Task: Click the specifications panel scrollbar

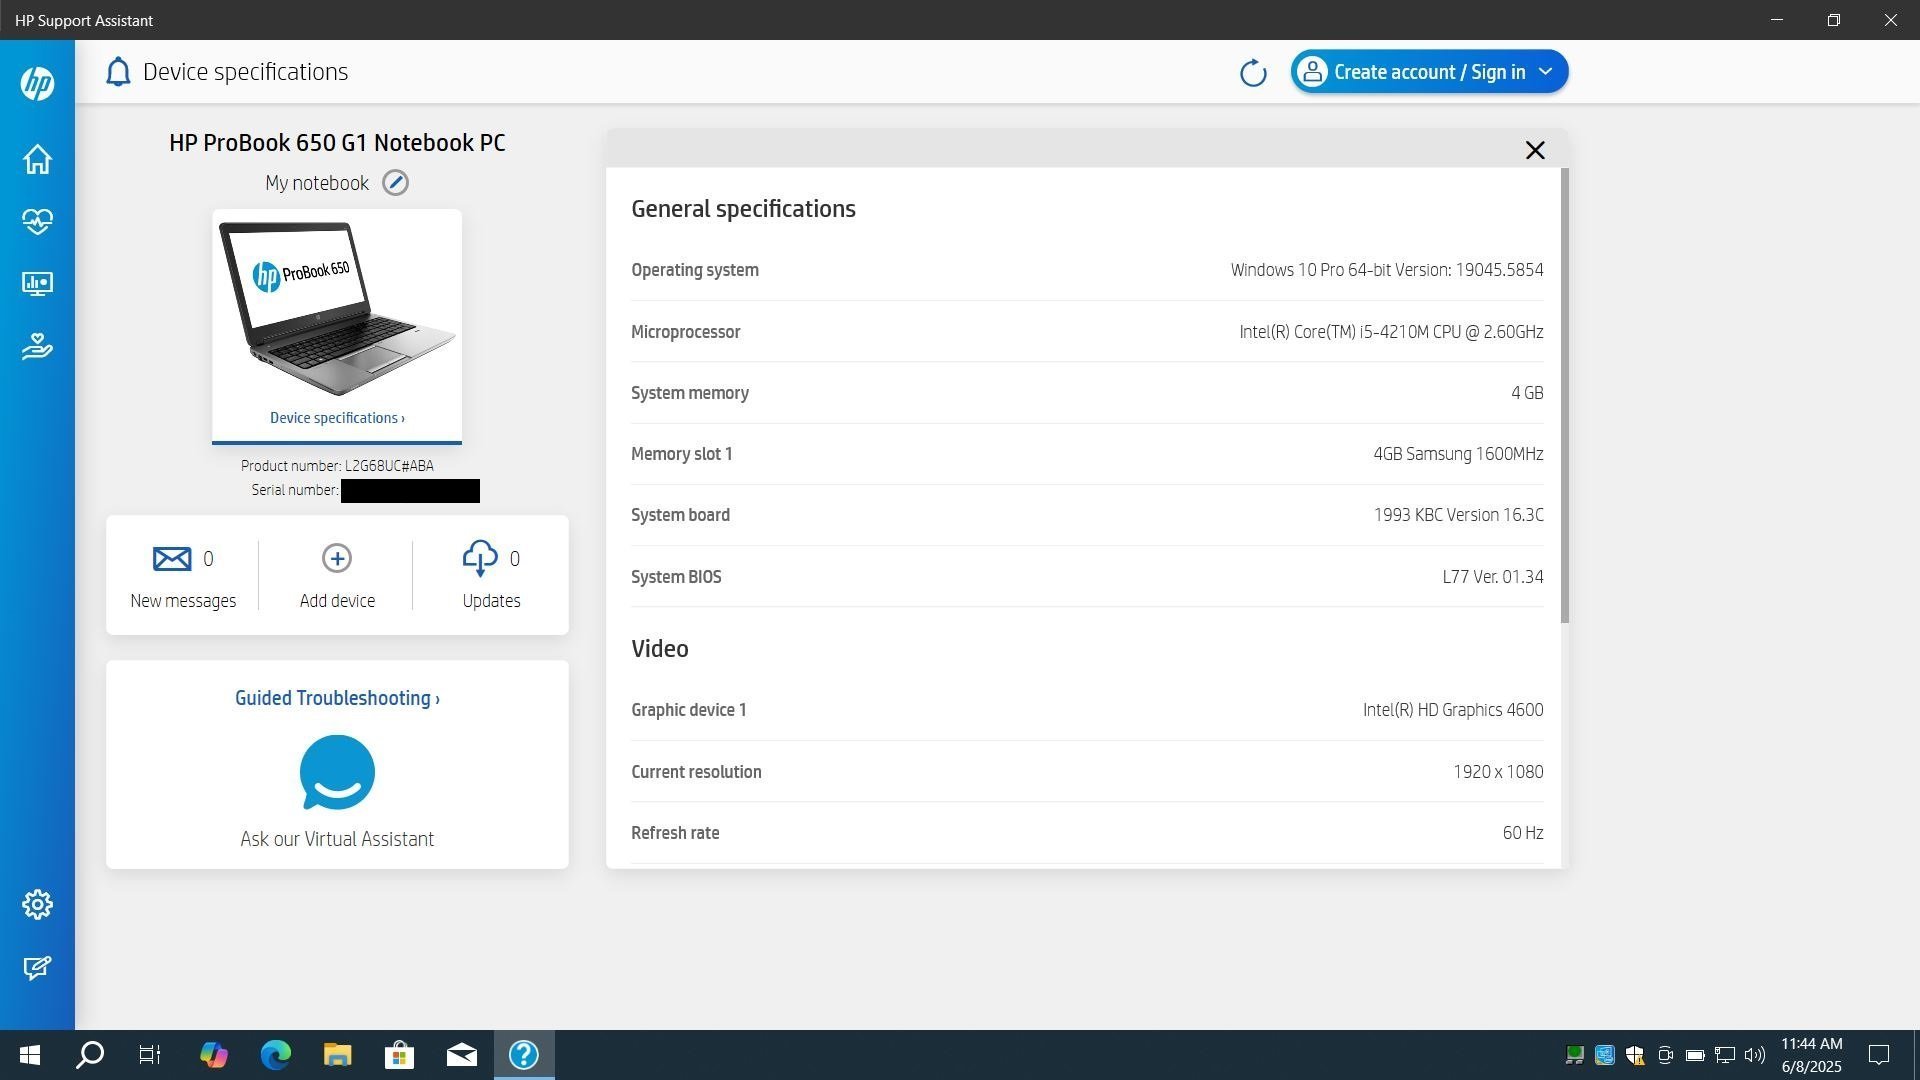Action: (x=1565, y=395)
